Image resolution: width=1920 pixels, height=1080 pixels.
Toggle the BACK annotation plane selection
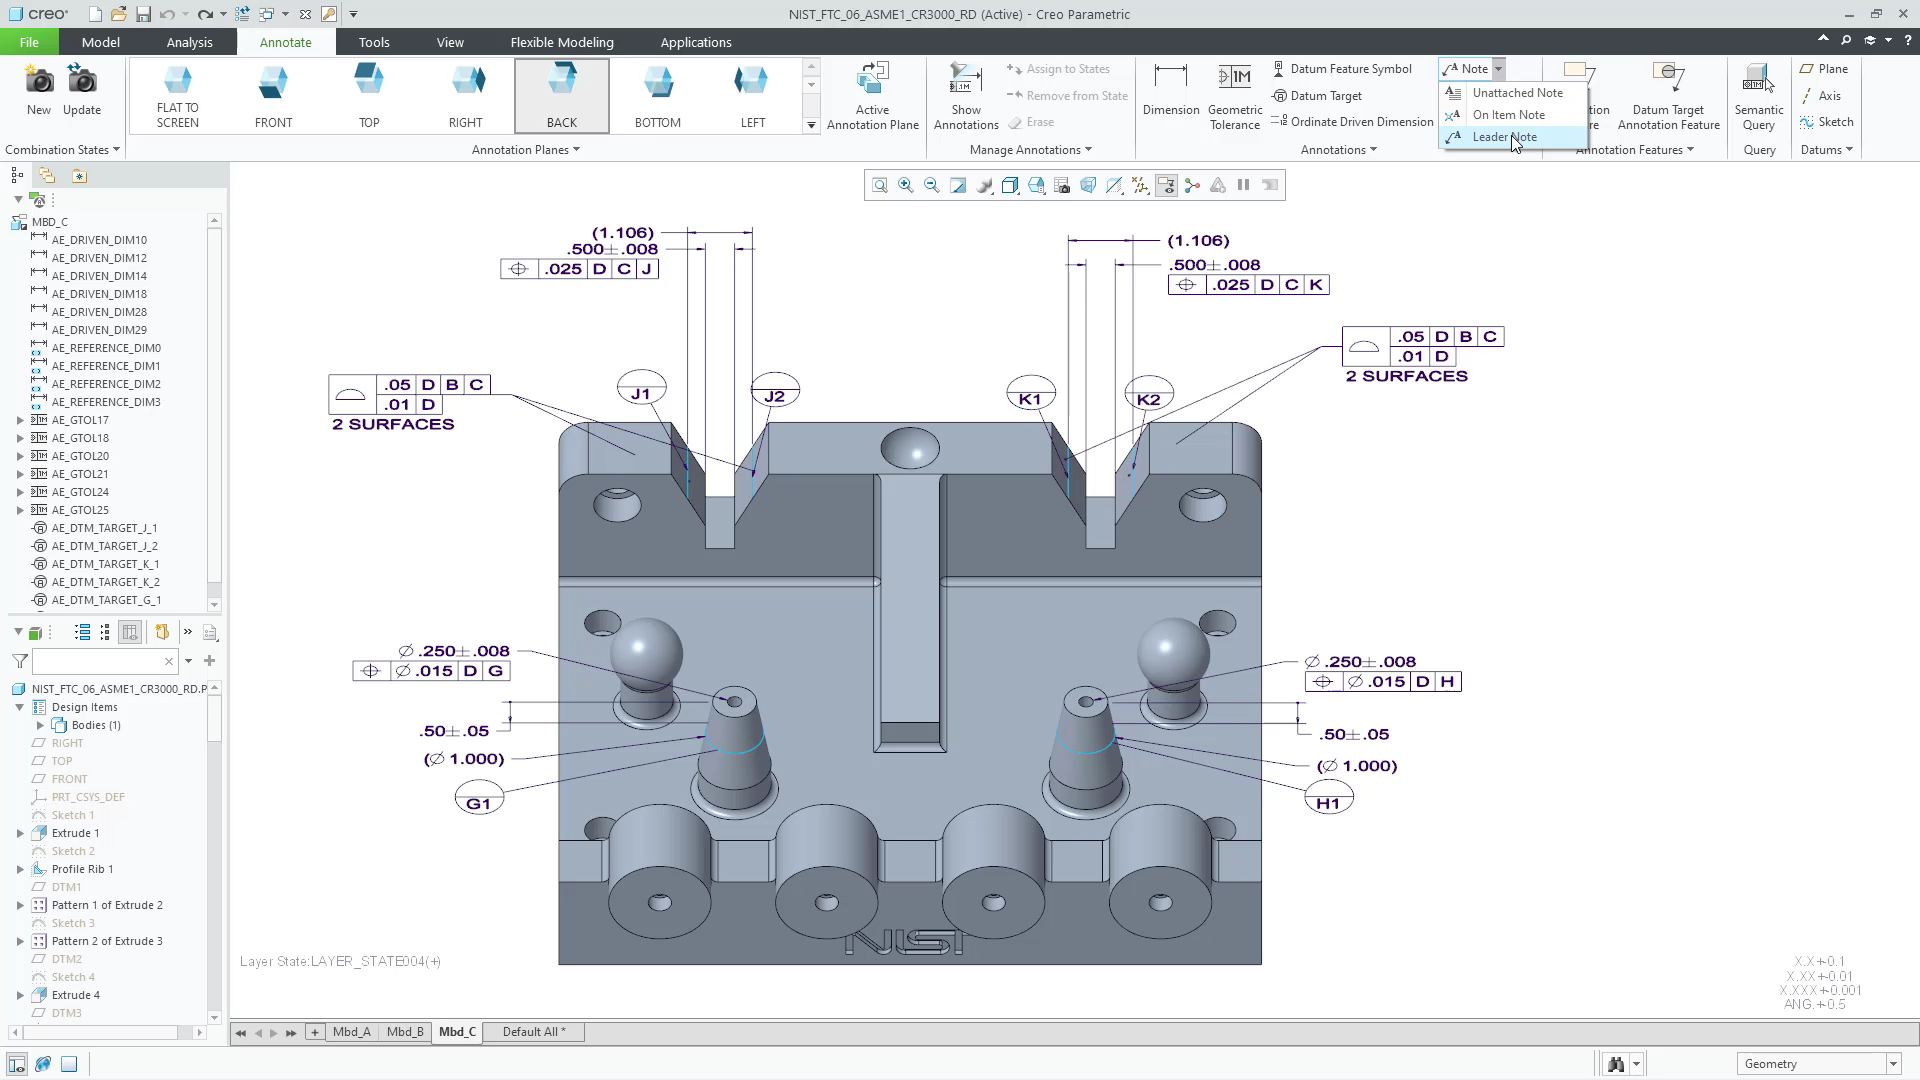pos(562,96)
